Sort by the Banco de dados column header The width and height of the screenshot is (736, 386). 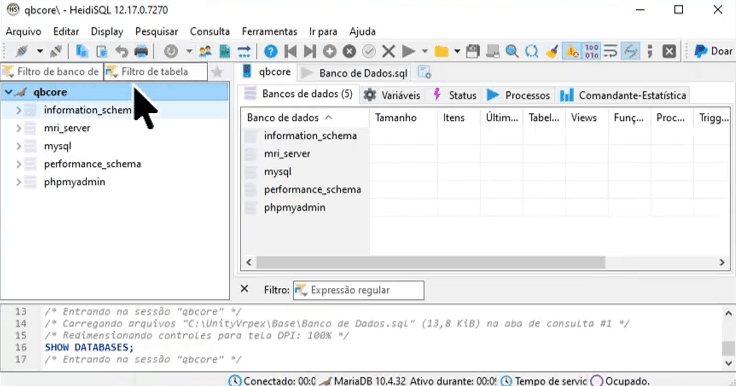(305, 117)
